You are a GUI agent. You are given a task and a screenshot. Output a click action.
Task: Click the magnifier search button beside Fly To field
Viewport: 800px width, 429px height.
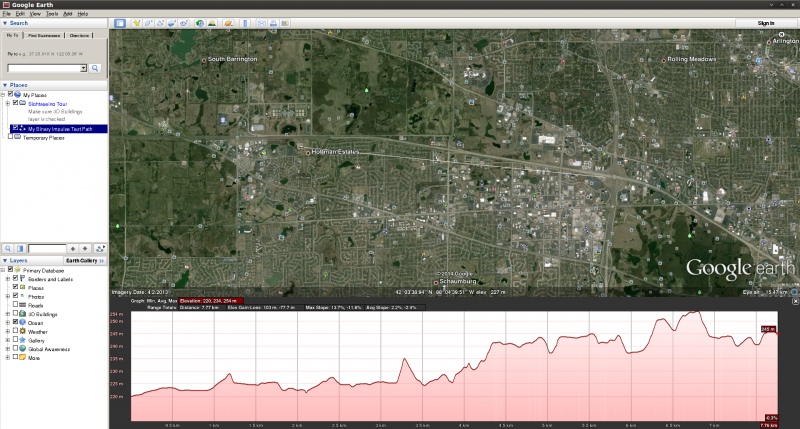95,68
